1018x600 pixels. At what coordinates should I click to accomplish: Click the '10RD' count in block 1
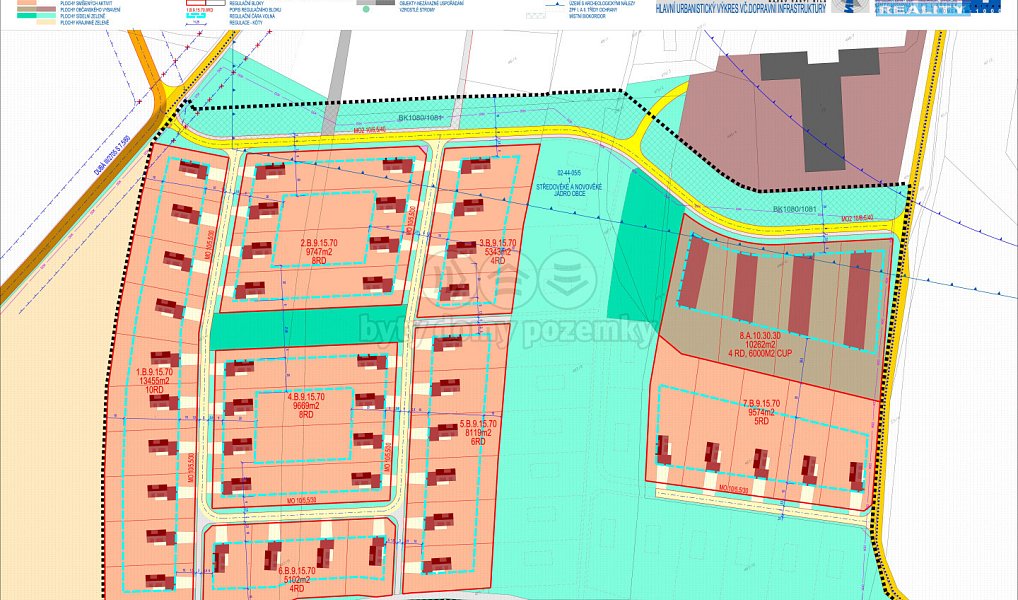(155, 390)
